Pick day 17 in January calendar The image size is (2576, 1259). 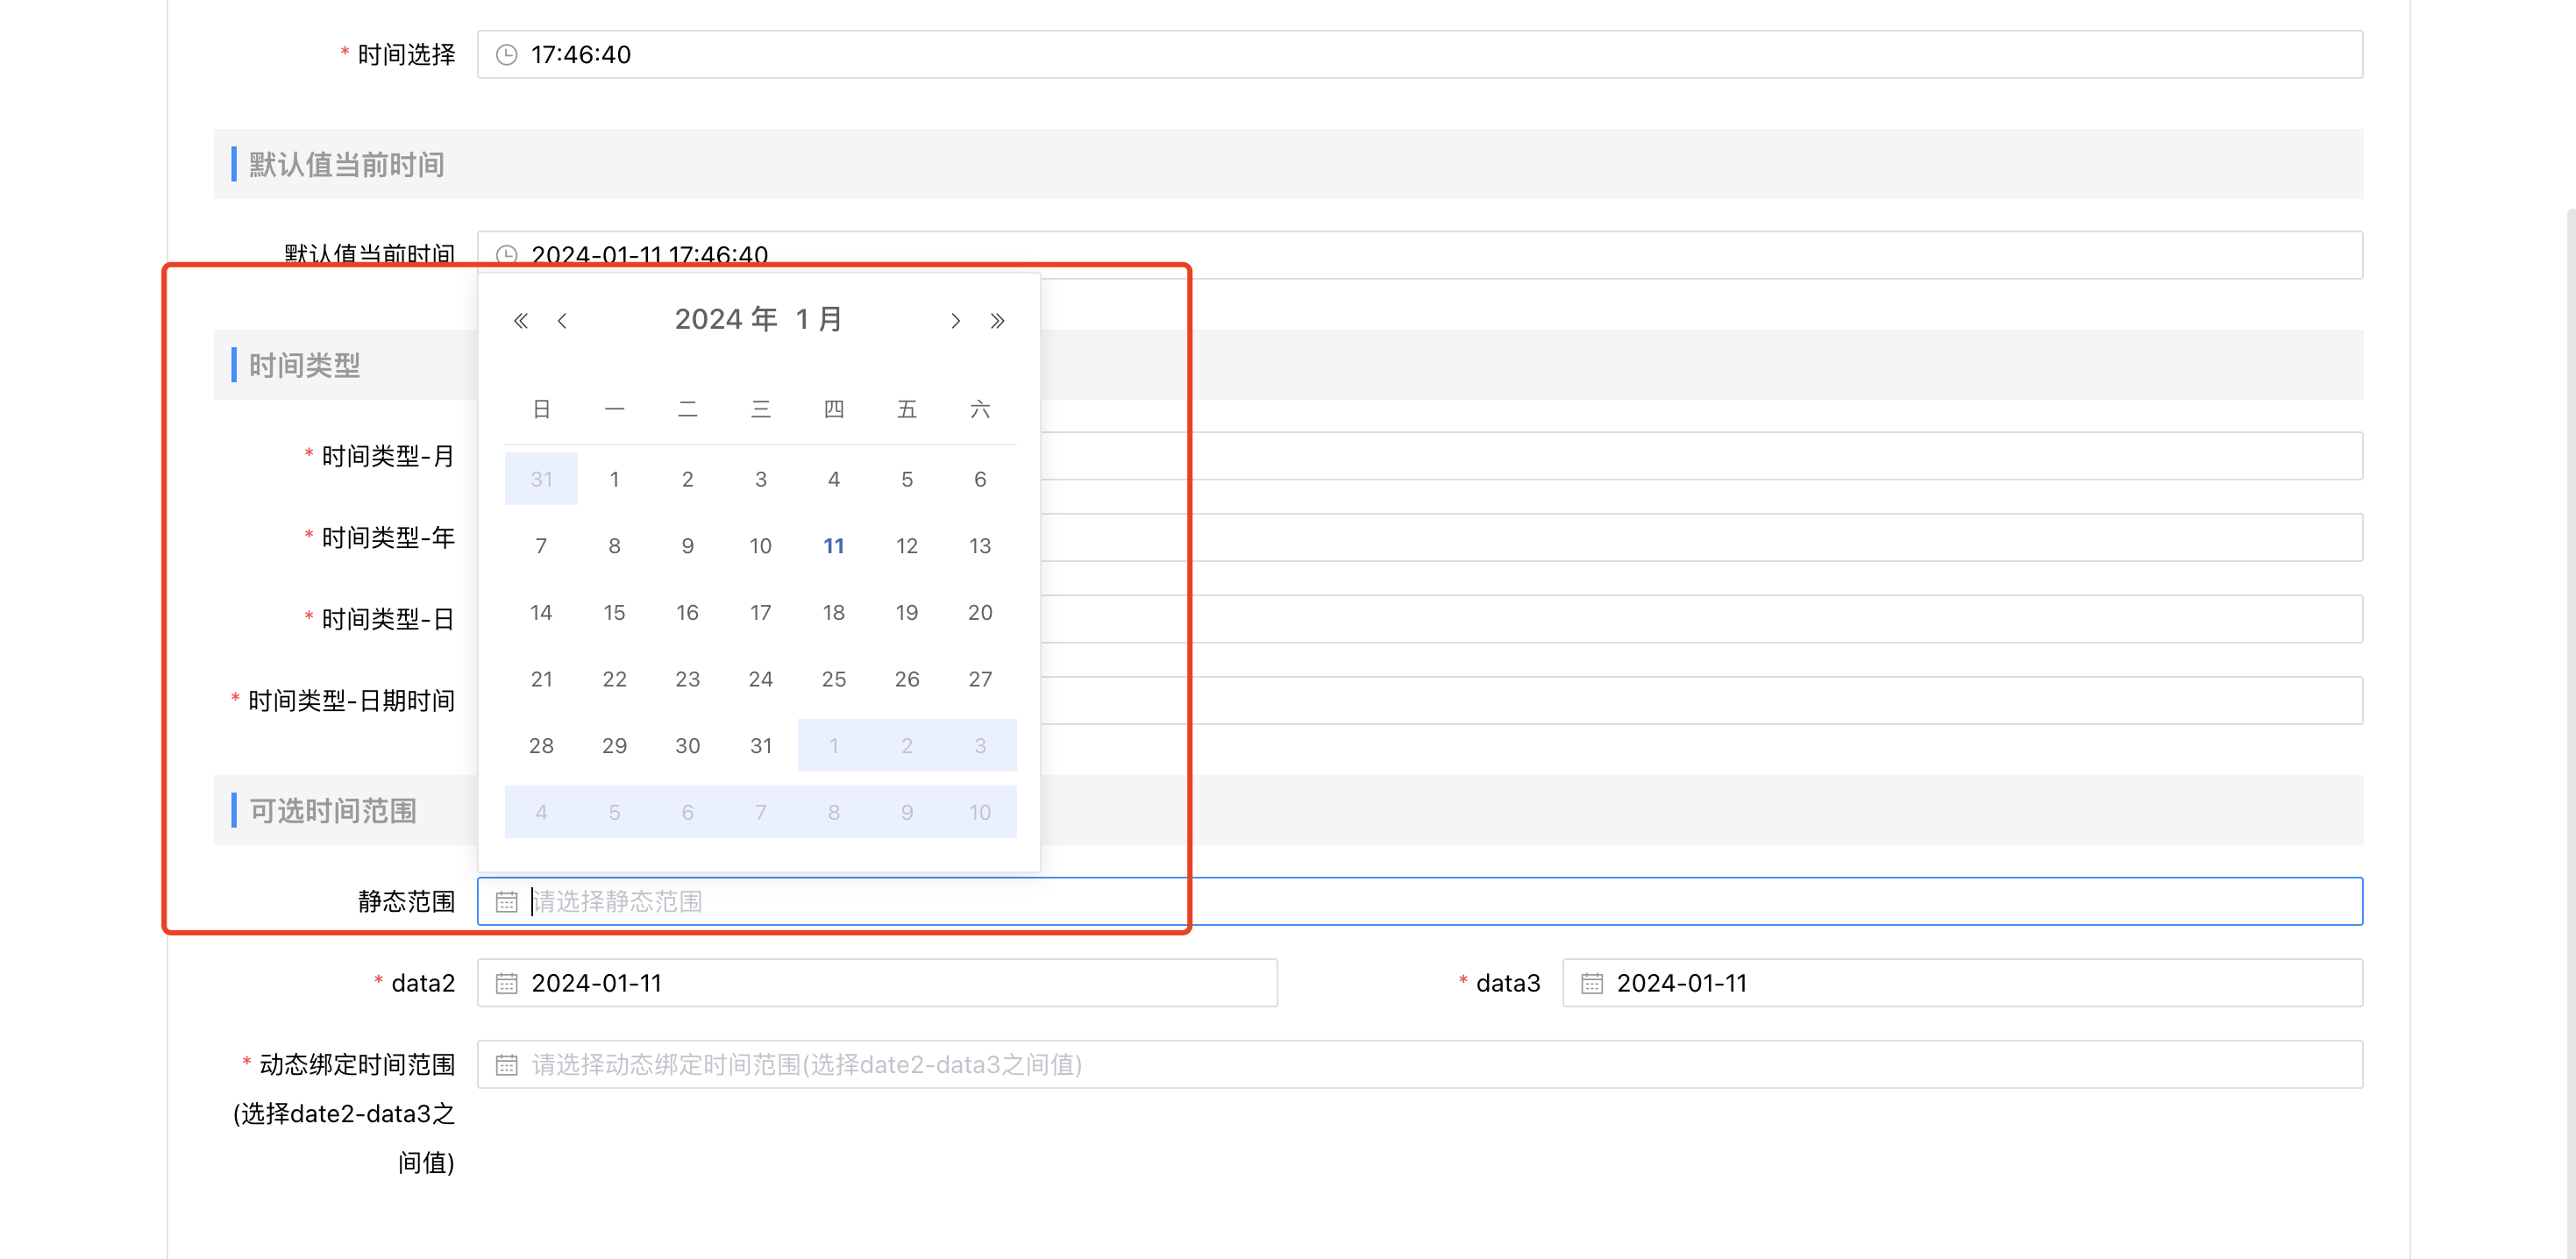tap(760, 612)
